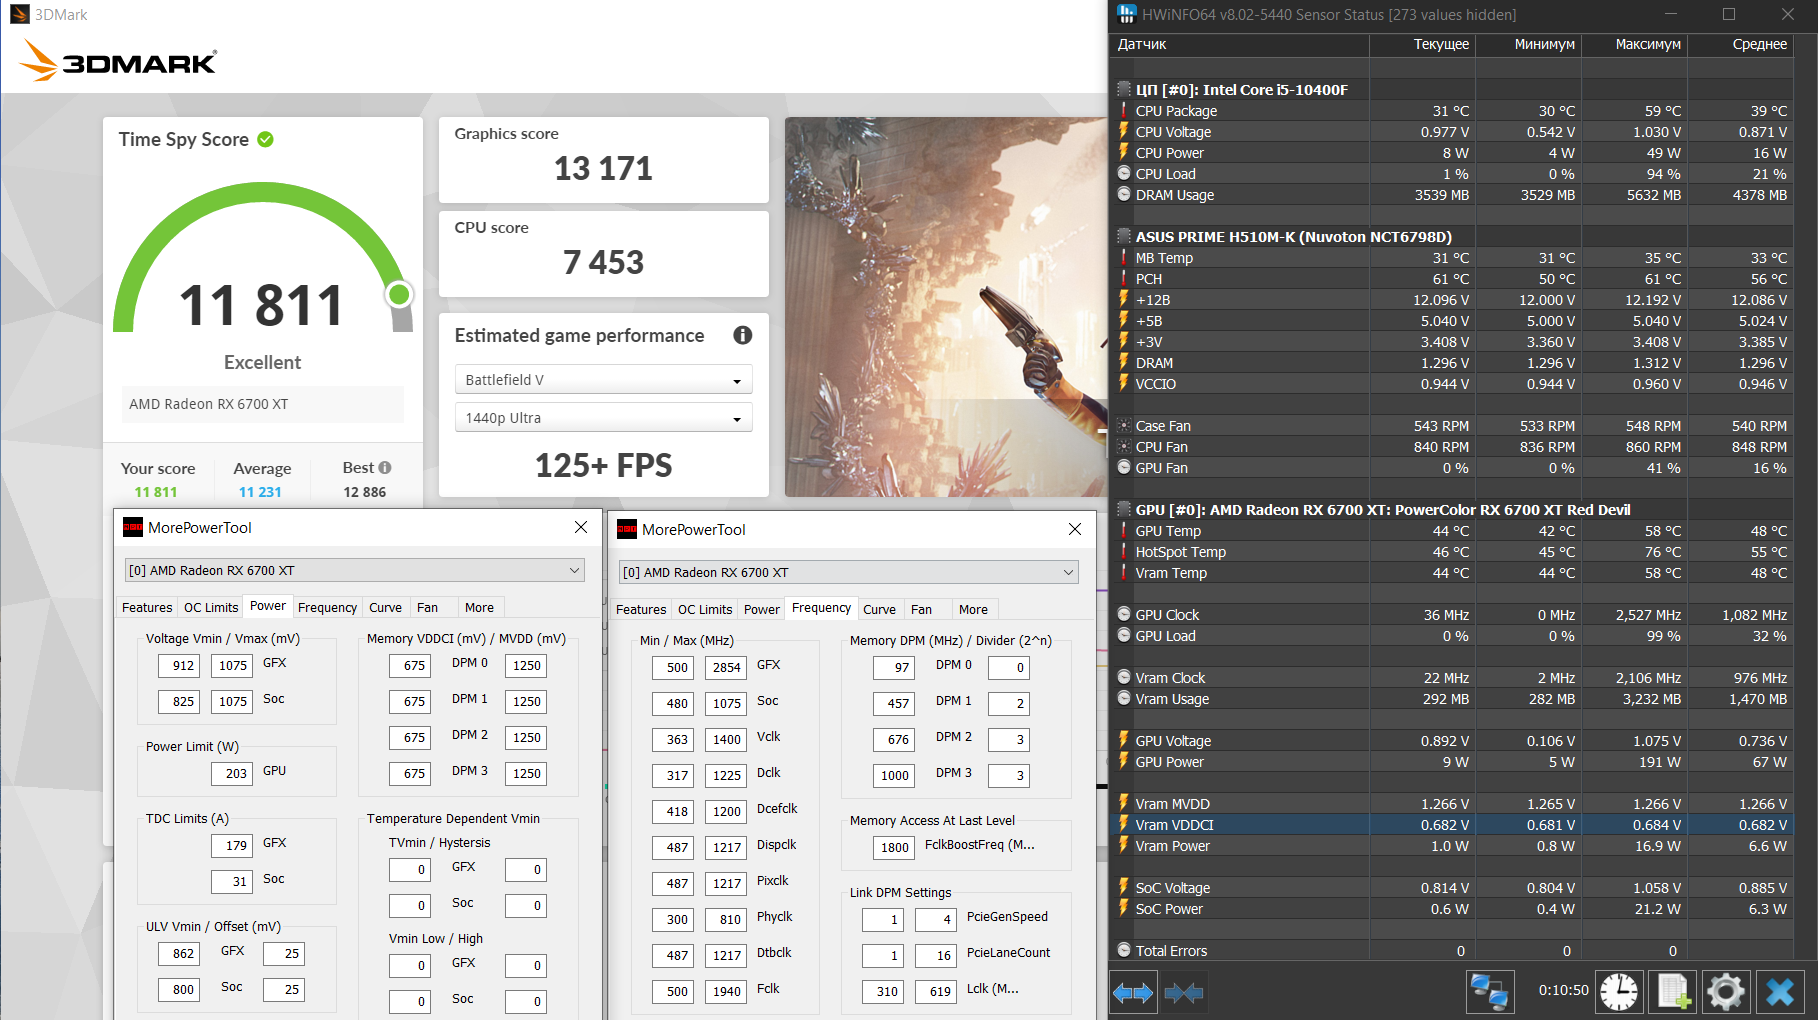
Task: Click the Максимум column header
Action: coord(1634,44)
